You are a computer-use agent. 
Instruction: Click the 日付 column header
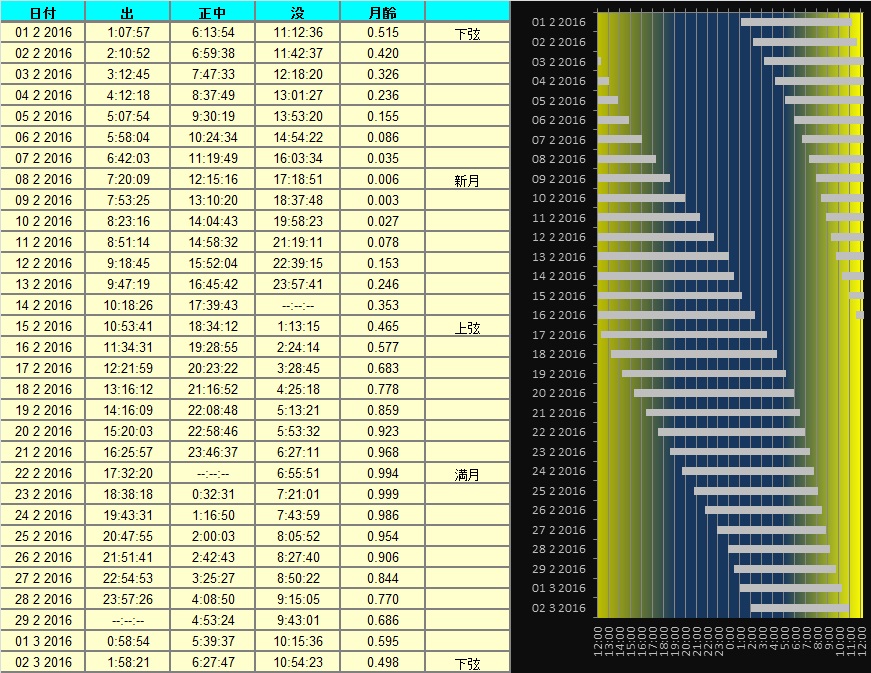point(43,11)
